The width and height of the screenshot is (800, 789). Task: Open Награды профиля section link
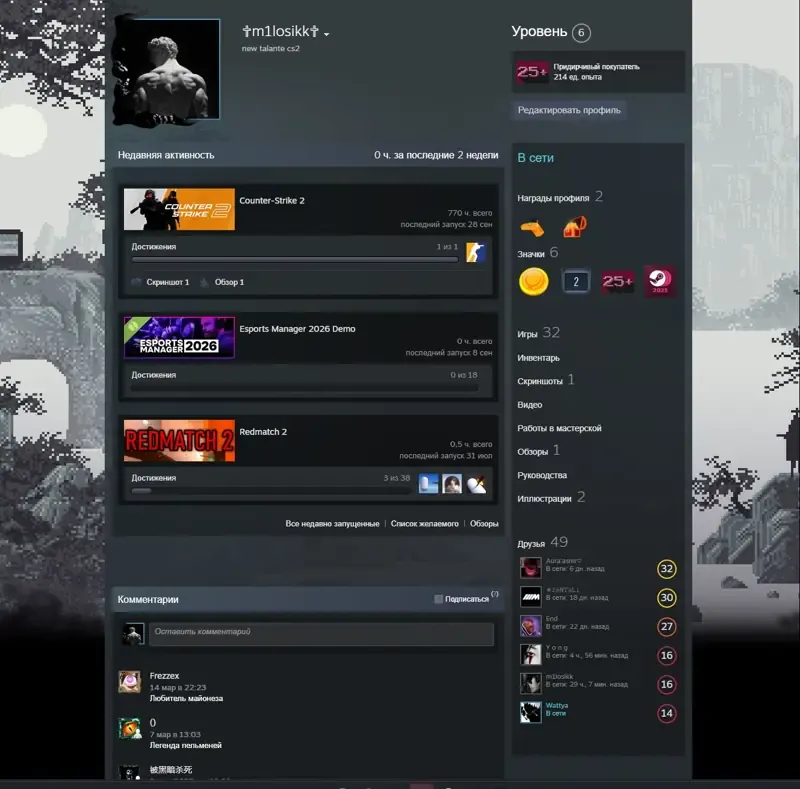coord(553,198)
